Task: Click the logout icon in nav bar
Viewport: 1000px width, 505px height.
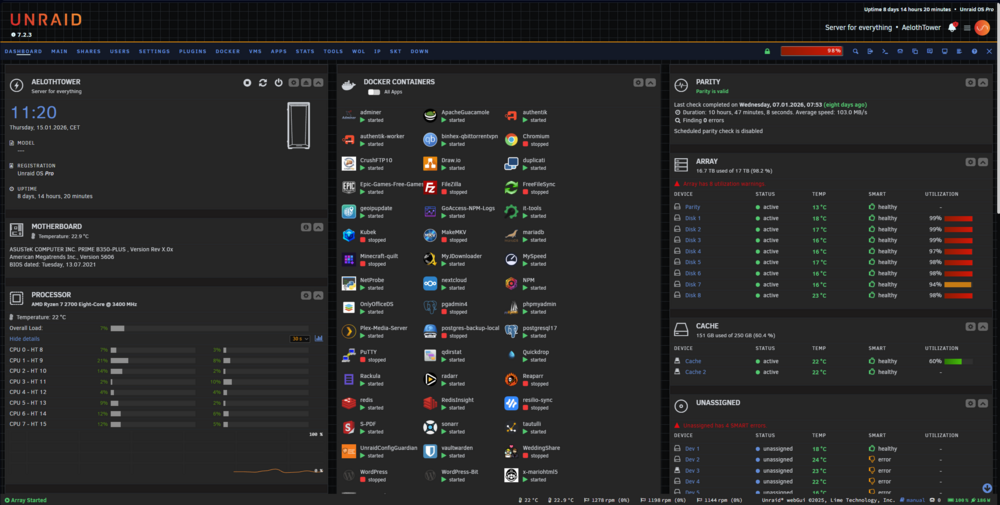Action: click(x=870, y=51)
